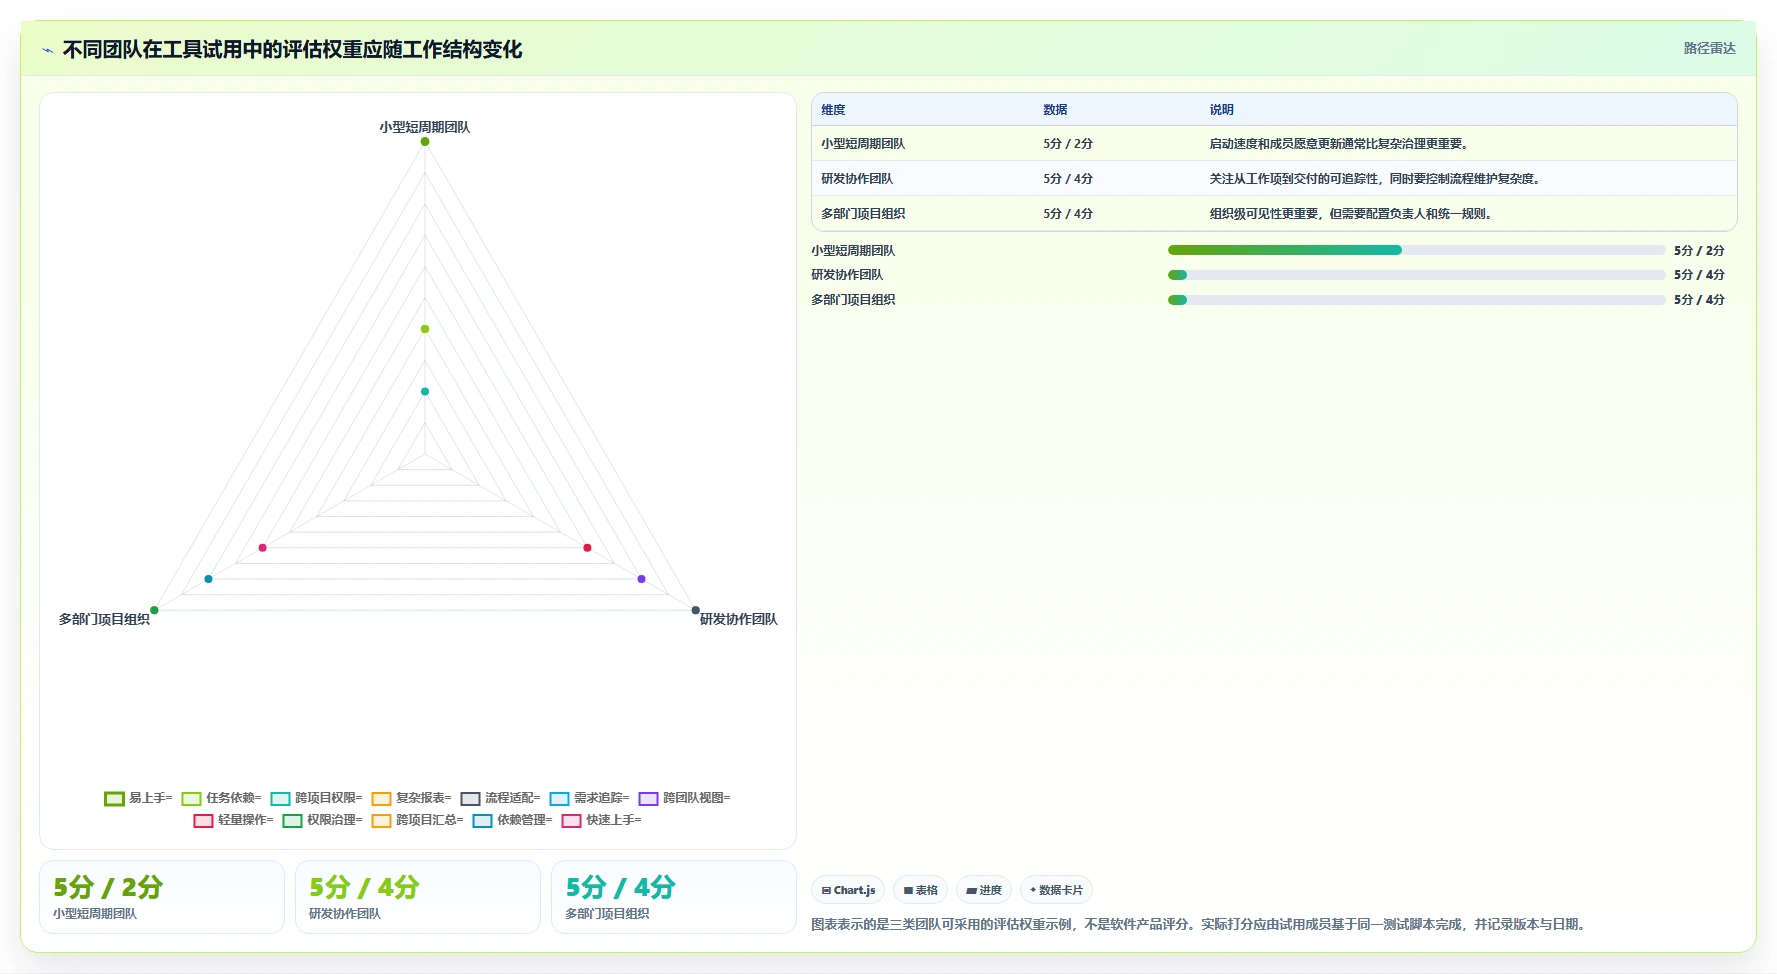
Task: Click the 路径雷达 label in the header
Action: 1709,48
